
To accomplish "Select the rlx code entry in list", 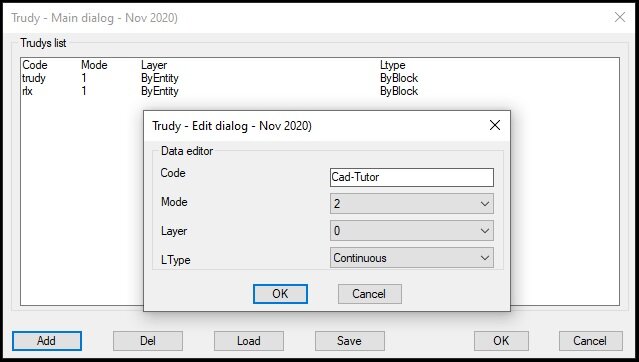I will [27, 91].
